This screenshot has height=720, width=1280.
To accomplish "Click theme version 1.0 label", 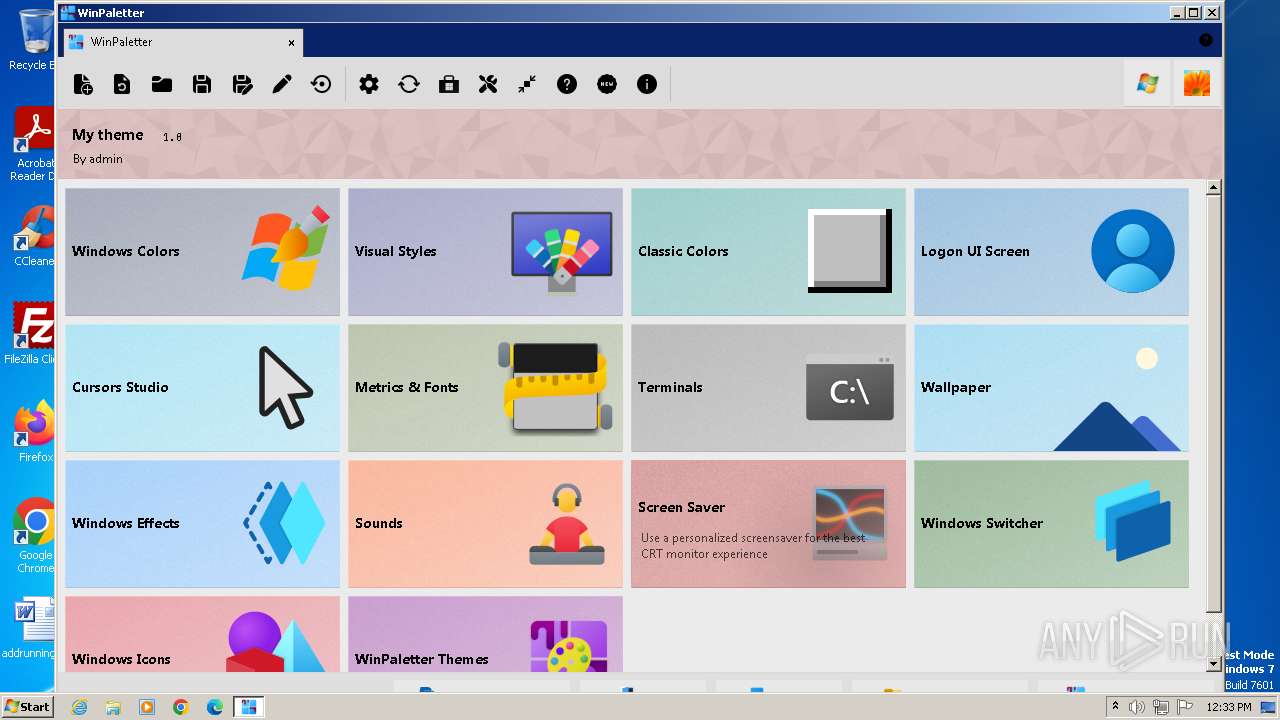I will tap(172, 137).
